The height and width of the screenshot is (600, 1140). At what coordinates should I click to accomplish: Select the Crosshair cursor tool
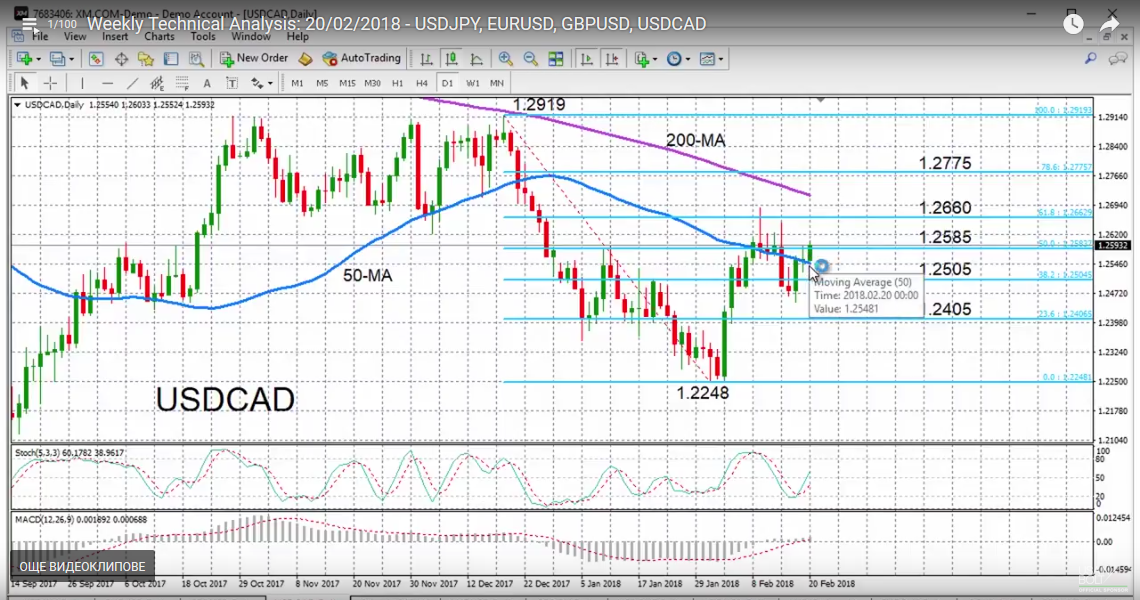(x=49, y=83)
